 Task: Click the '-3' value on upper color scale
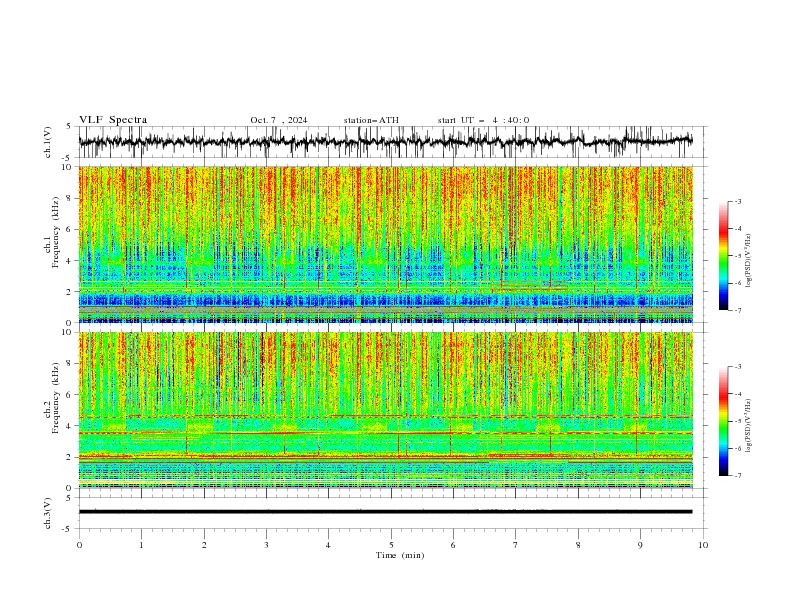(x=738, y=201)
